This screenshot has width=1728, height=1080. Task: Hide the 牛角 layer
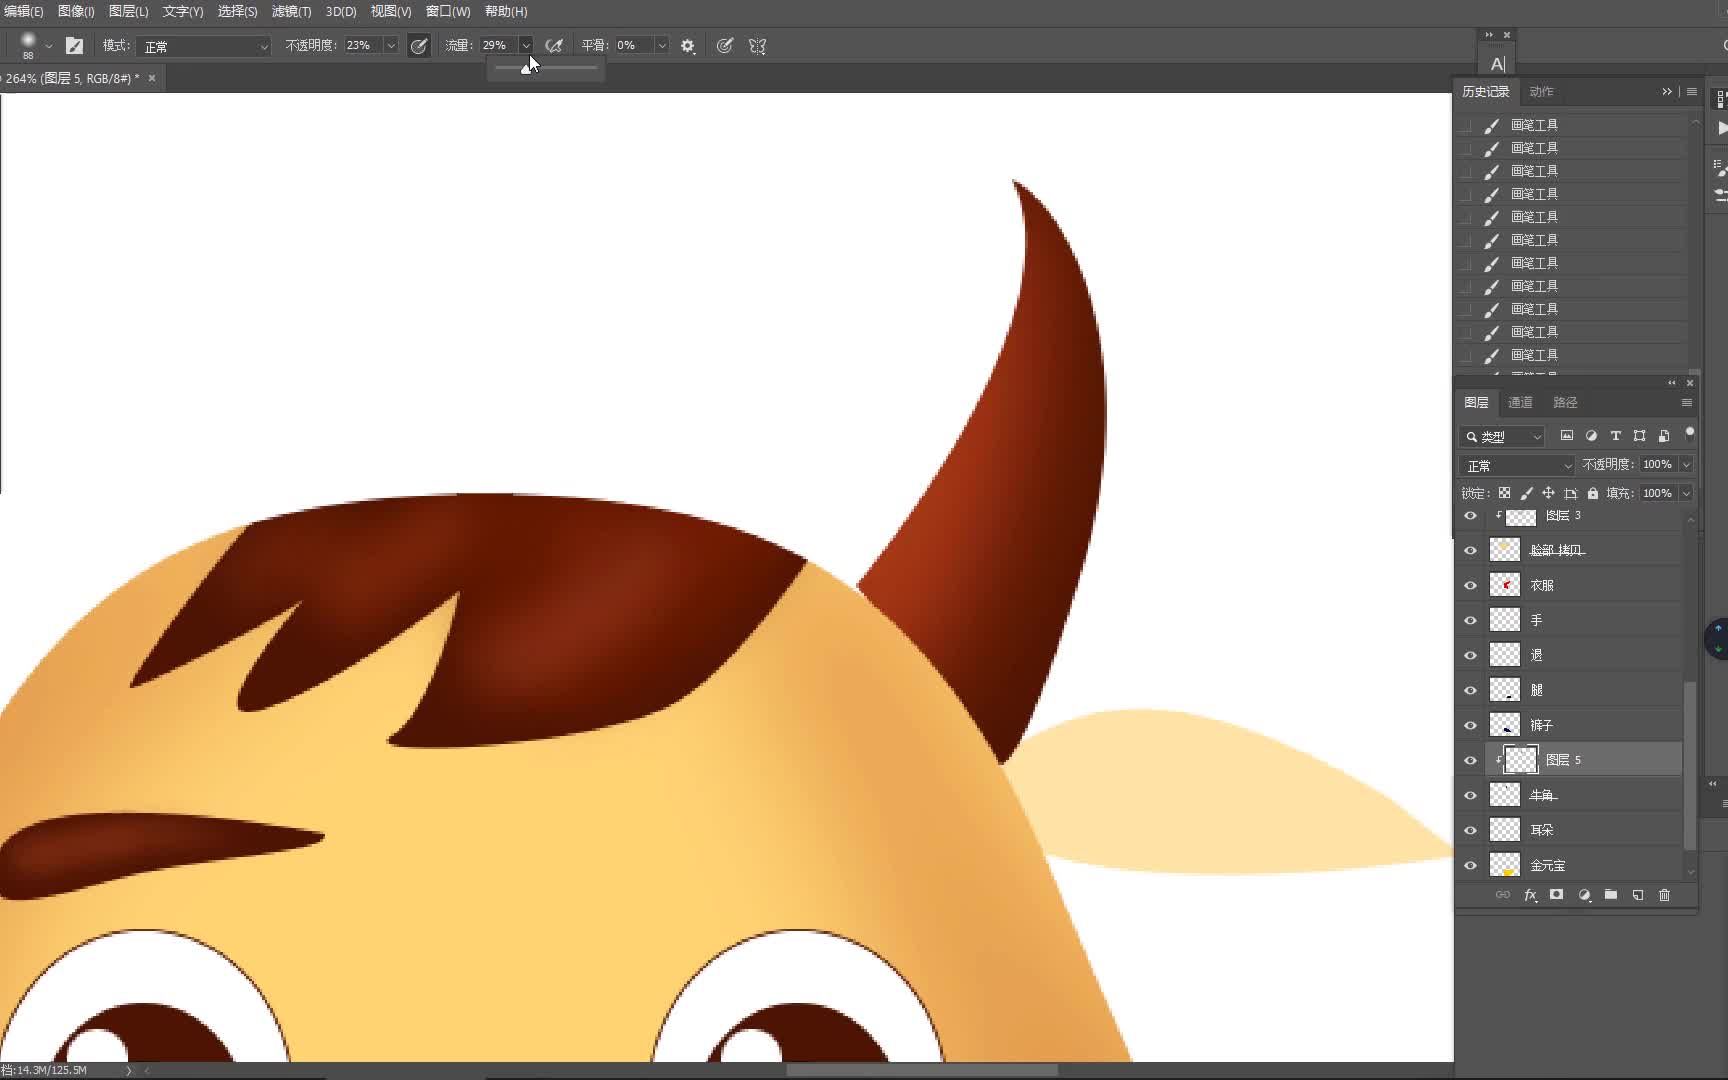click(x=1470, y=795)
